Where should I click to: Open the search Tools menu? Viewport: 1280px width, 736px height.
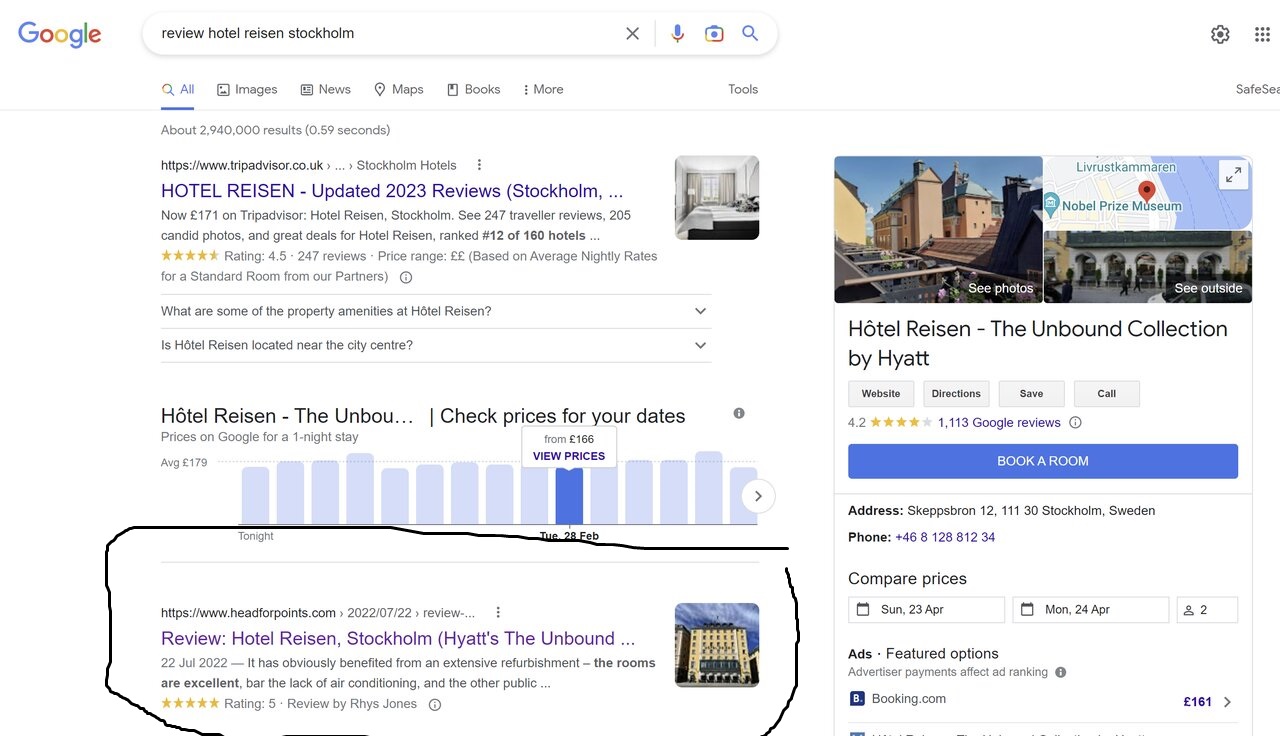pos(743,89)
